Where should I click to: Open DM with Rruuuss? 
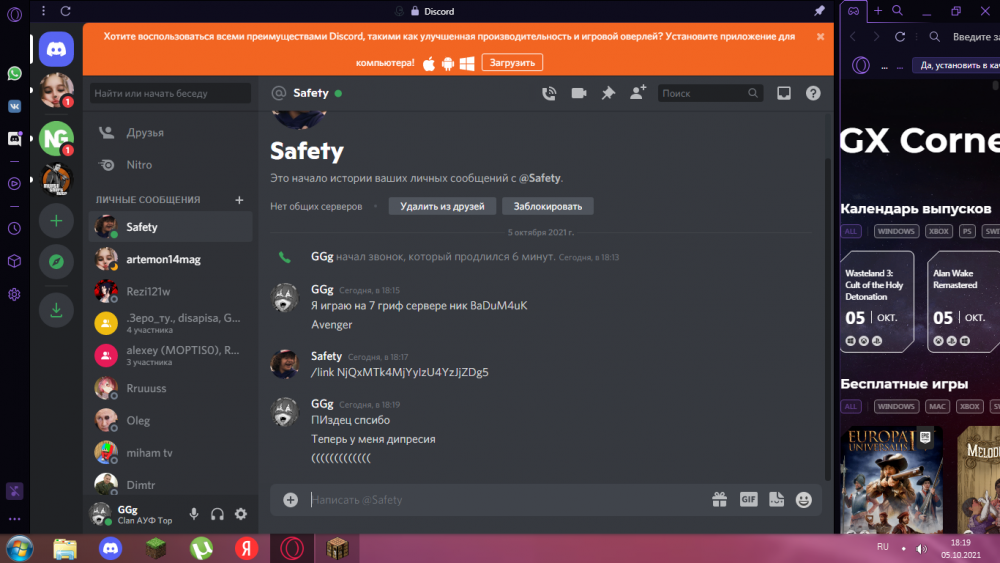pos(170,388)
